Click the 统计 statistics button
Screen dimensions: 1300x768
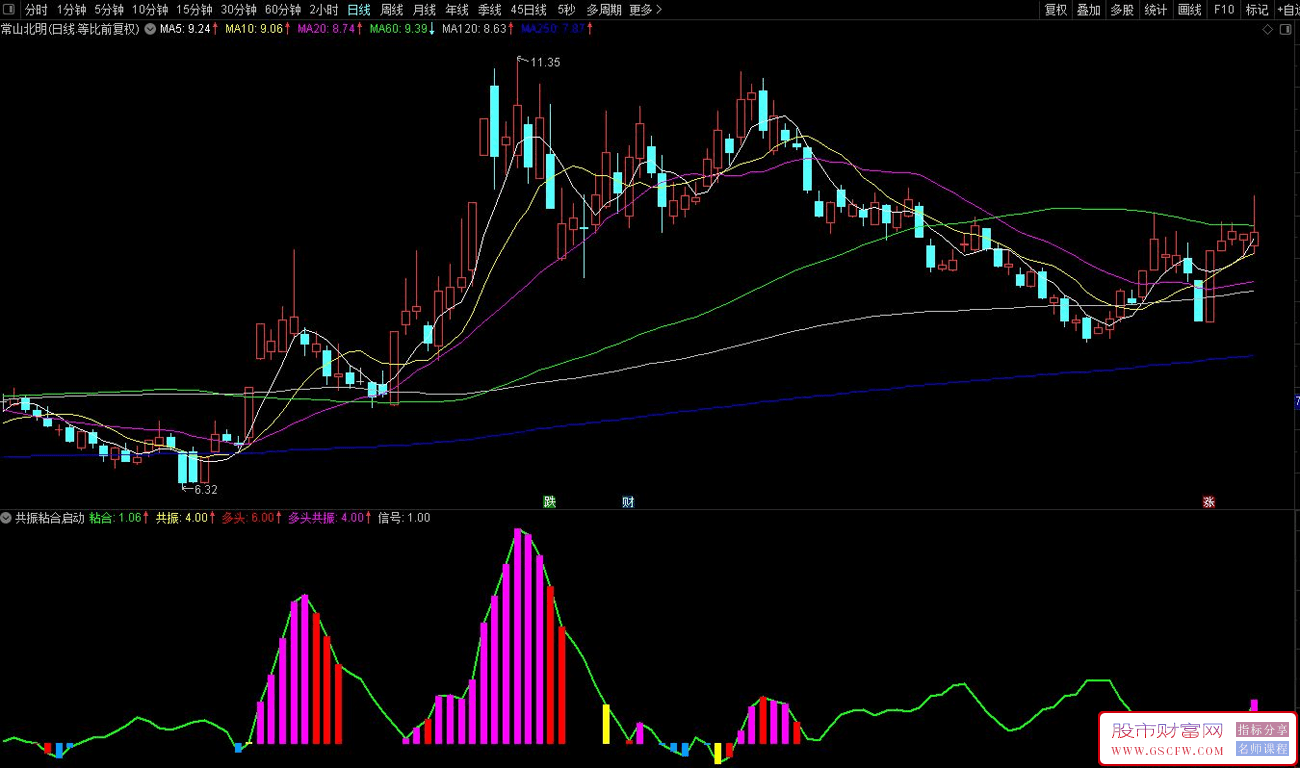tap(1156, 10)
